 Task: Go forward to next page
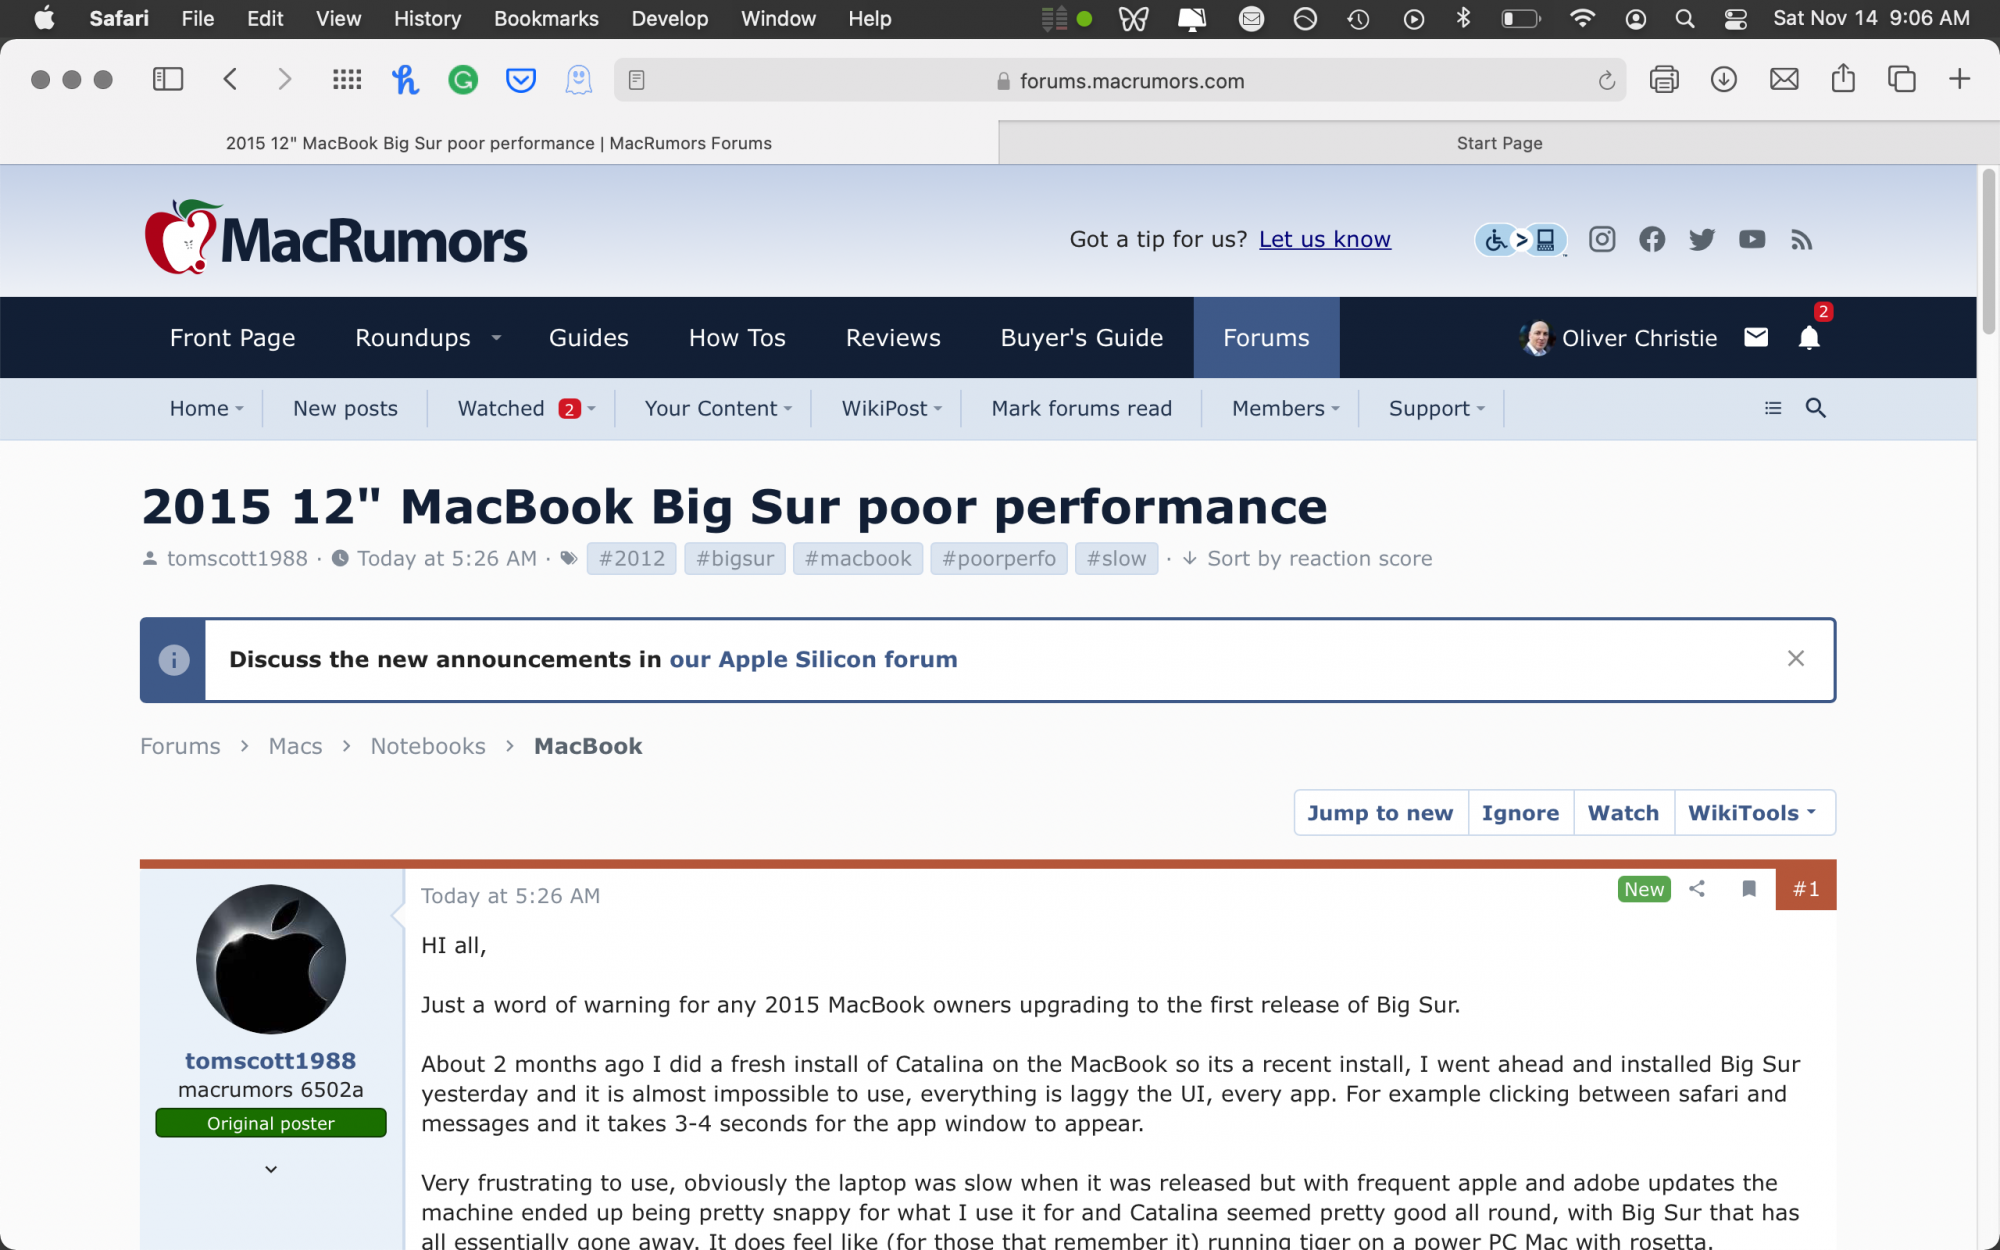point(285,80)
